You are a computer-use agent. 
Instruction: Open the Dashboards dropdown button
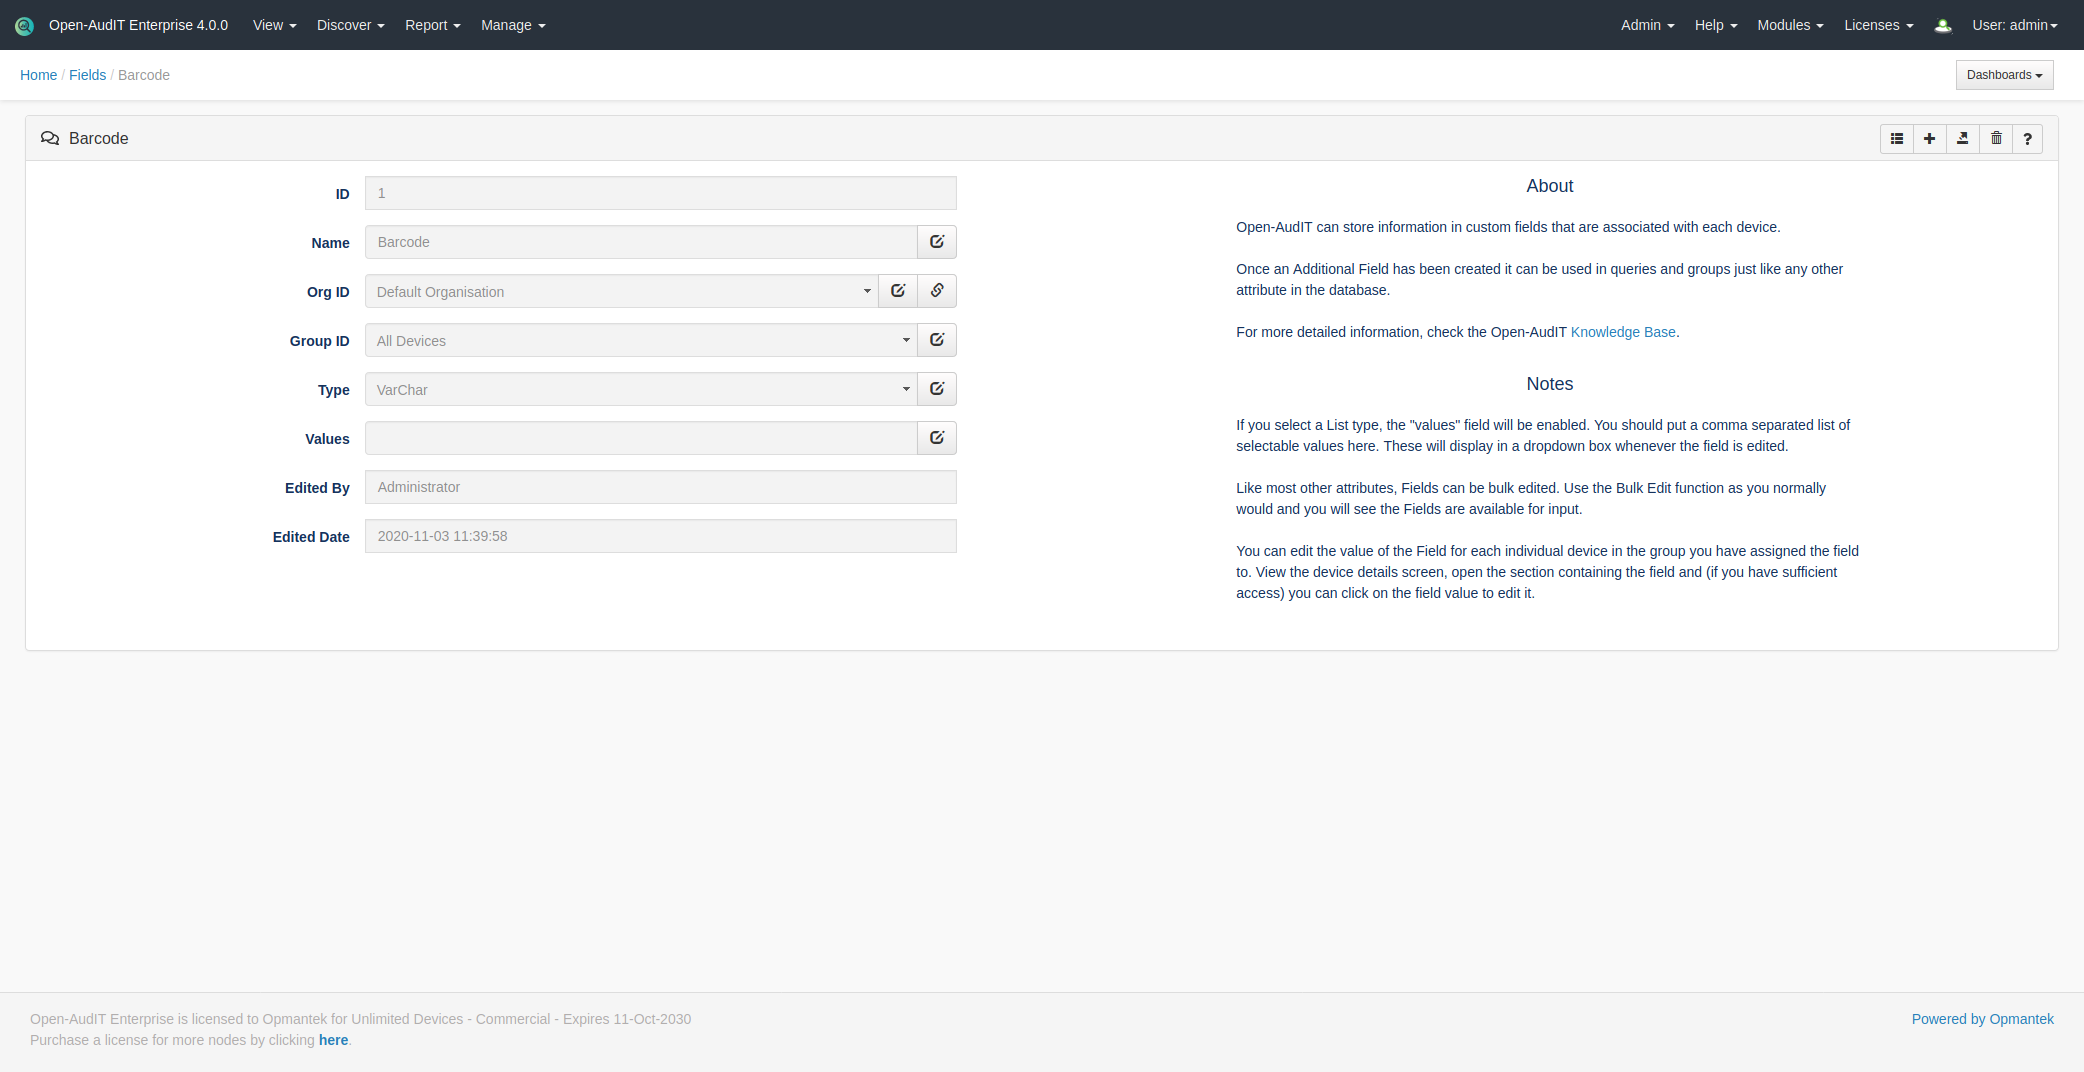(x=2004, y=75)
